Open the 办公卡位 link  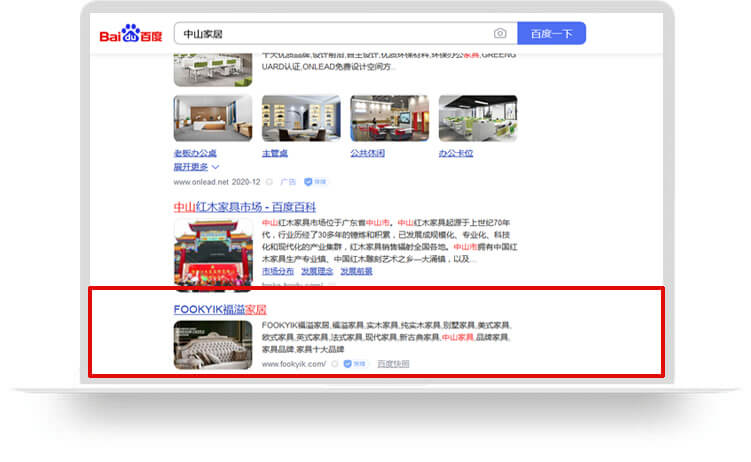[x=456, y=153]
